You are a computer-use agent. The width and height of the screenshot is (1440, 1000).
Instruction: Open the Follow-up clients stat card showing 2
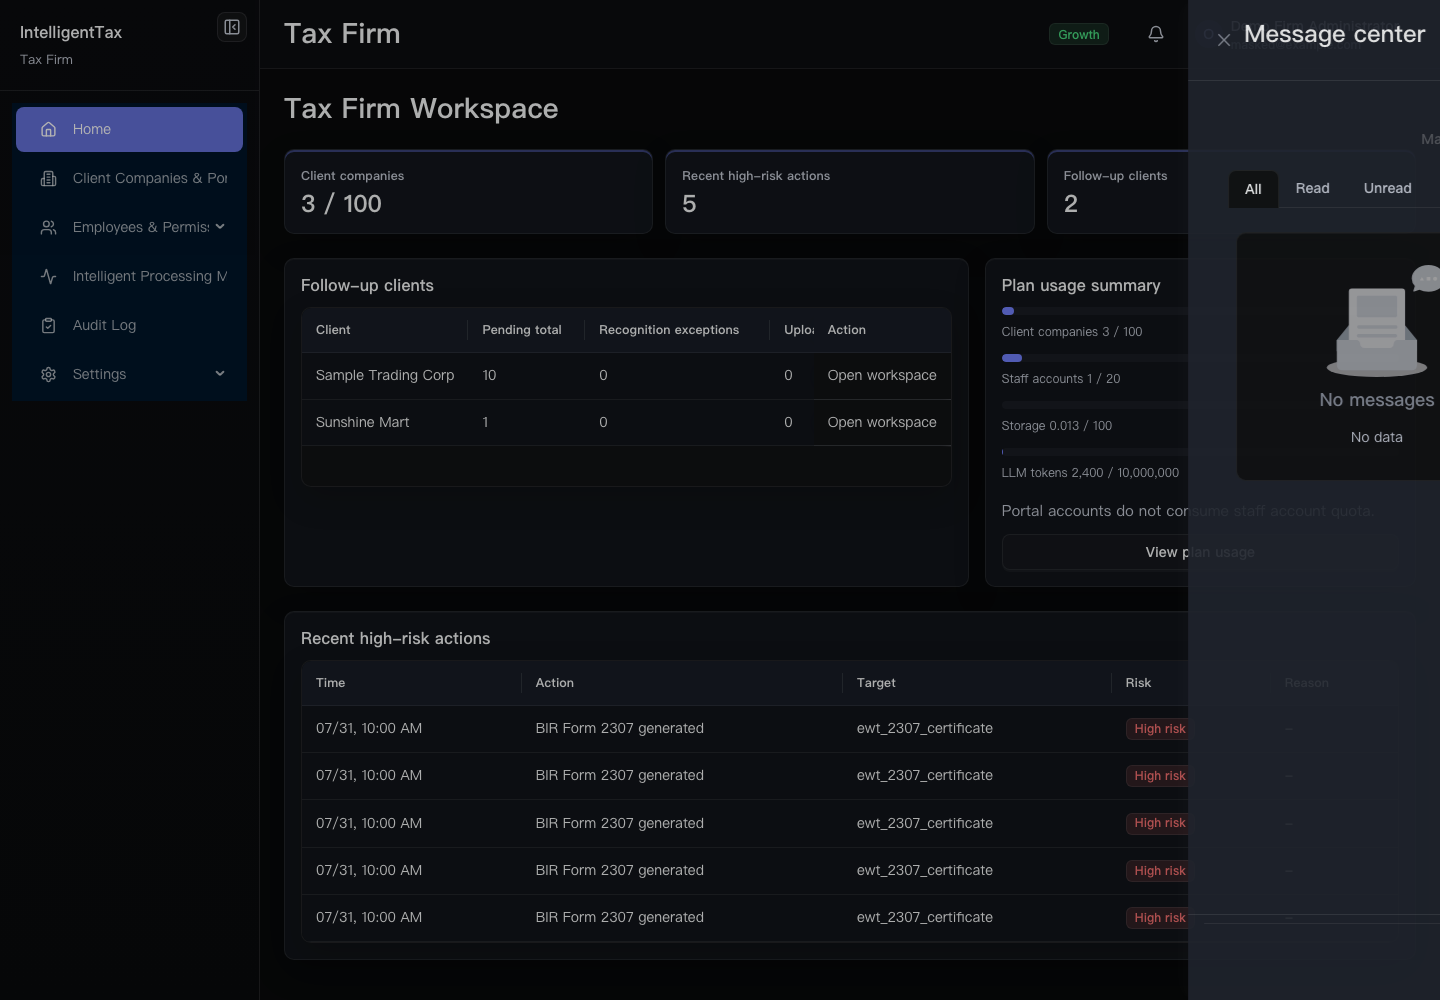point(1118,192)
